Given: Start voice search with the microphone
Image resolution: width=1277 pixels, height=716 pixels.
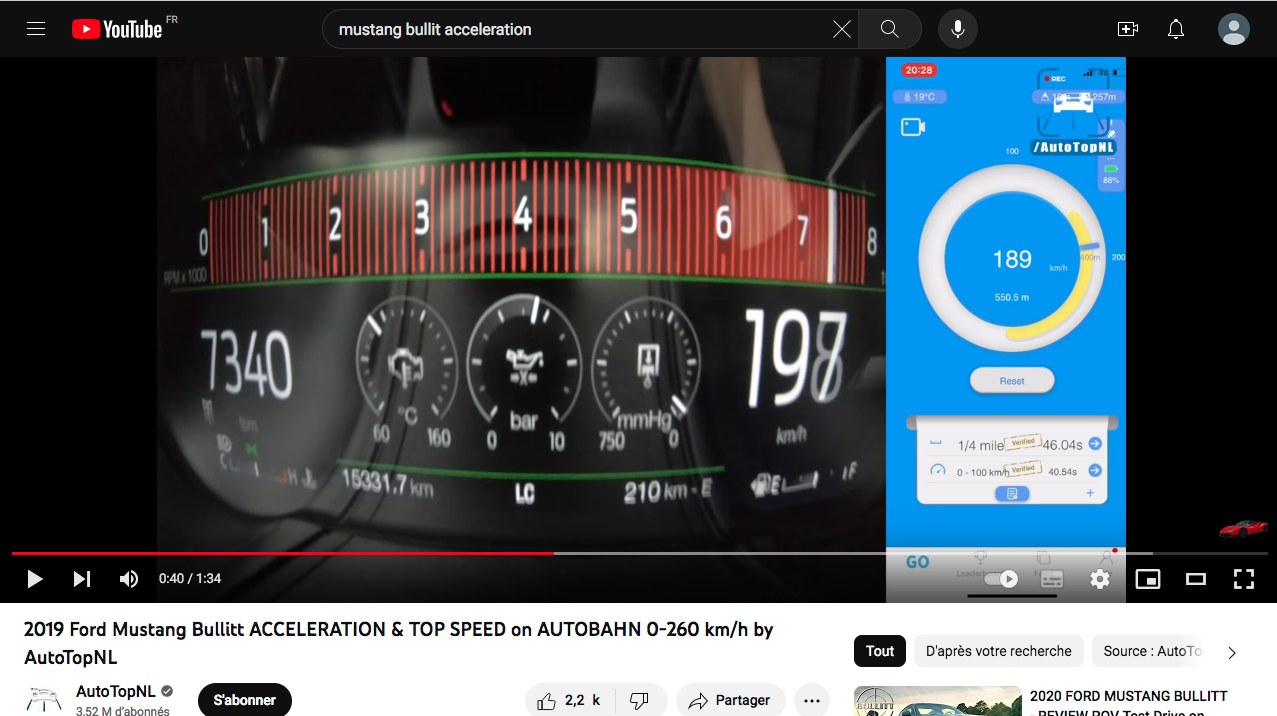Looking at the screenshot, I should point(957,29).
